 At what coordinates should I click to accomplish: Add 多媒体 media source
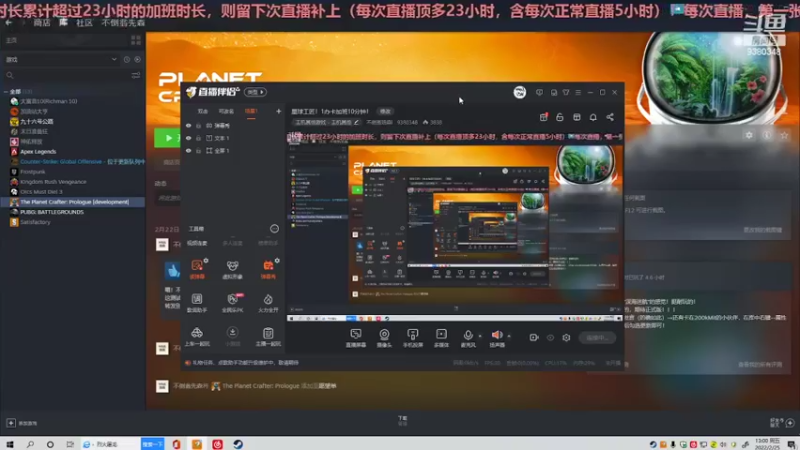(441, 338)
